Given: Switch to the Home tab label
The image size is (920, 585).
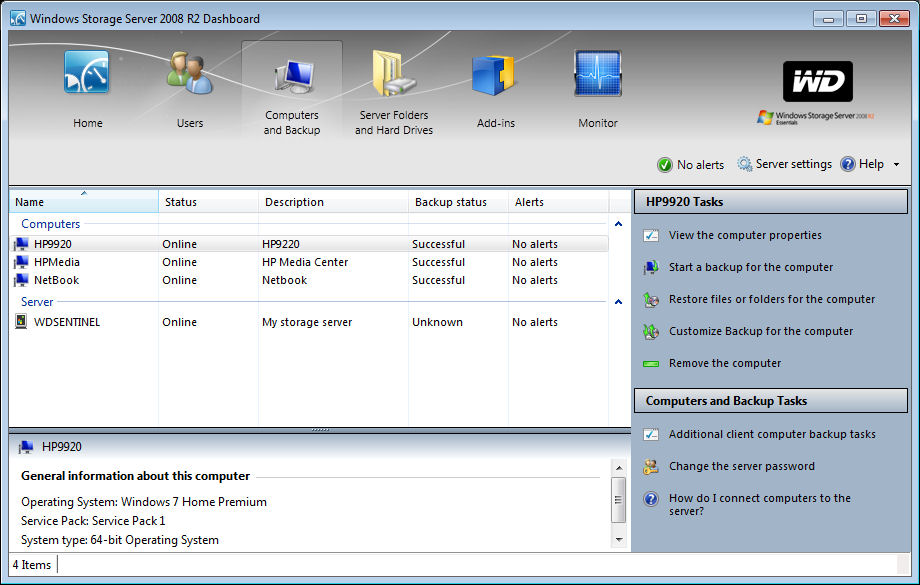Looking at the screenshot, I should [x=87, y=123].
